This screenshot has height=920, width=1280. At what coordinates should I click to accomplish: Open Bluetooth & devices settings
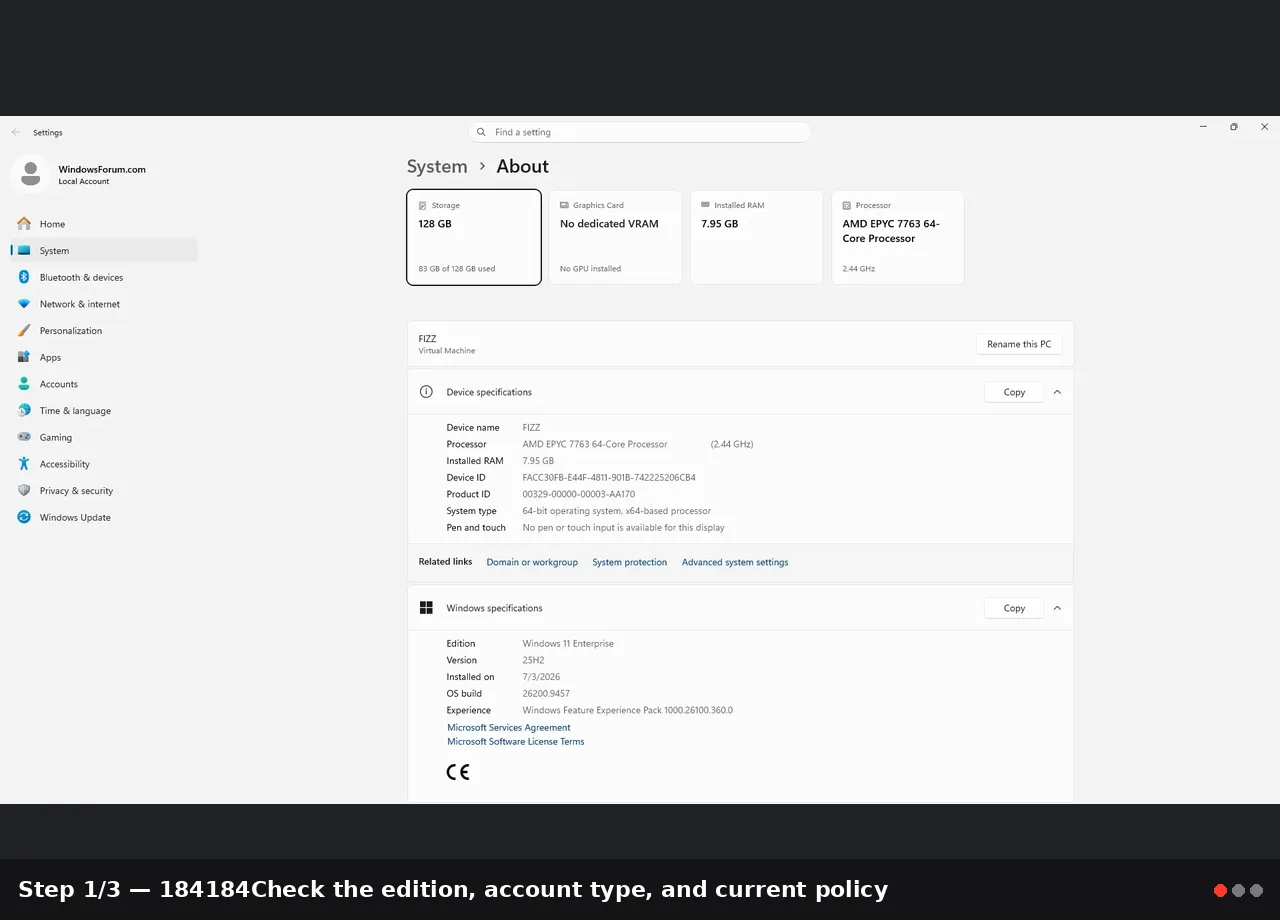[104, 277]
